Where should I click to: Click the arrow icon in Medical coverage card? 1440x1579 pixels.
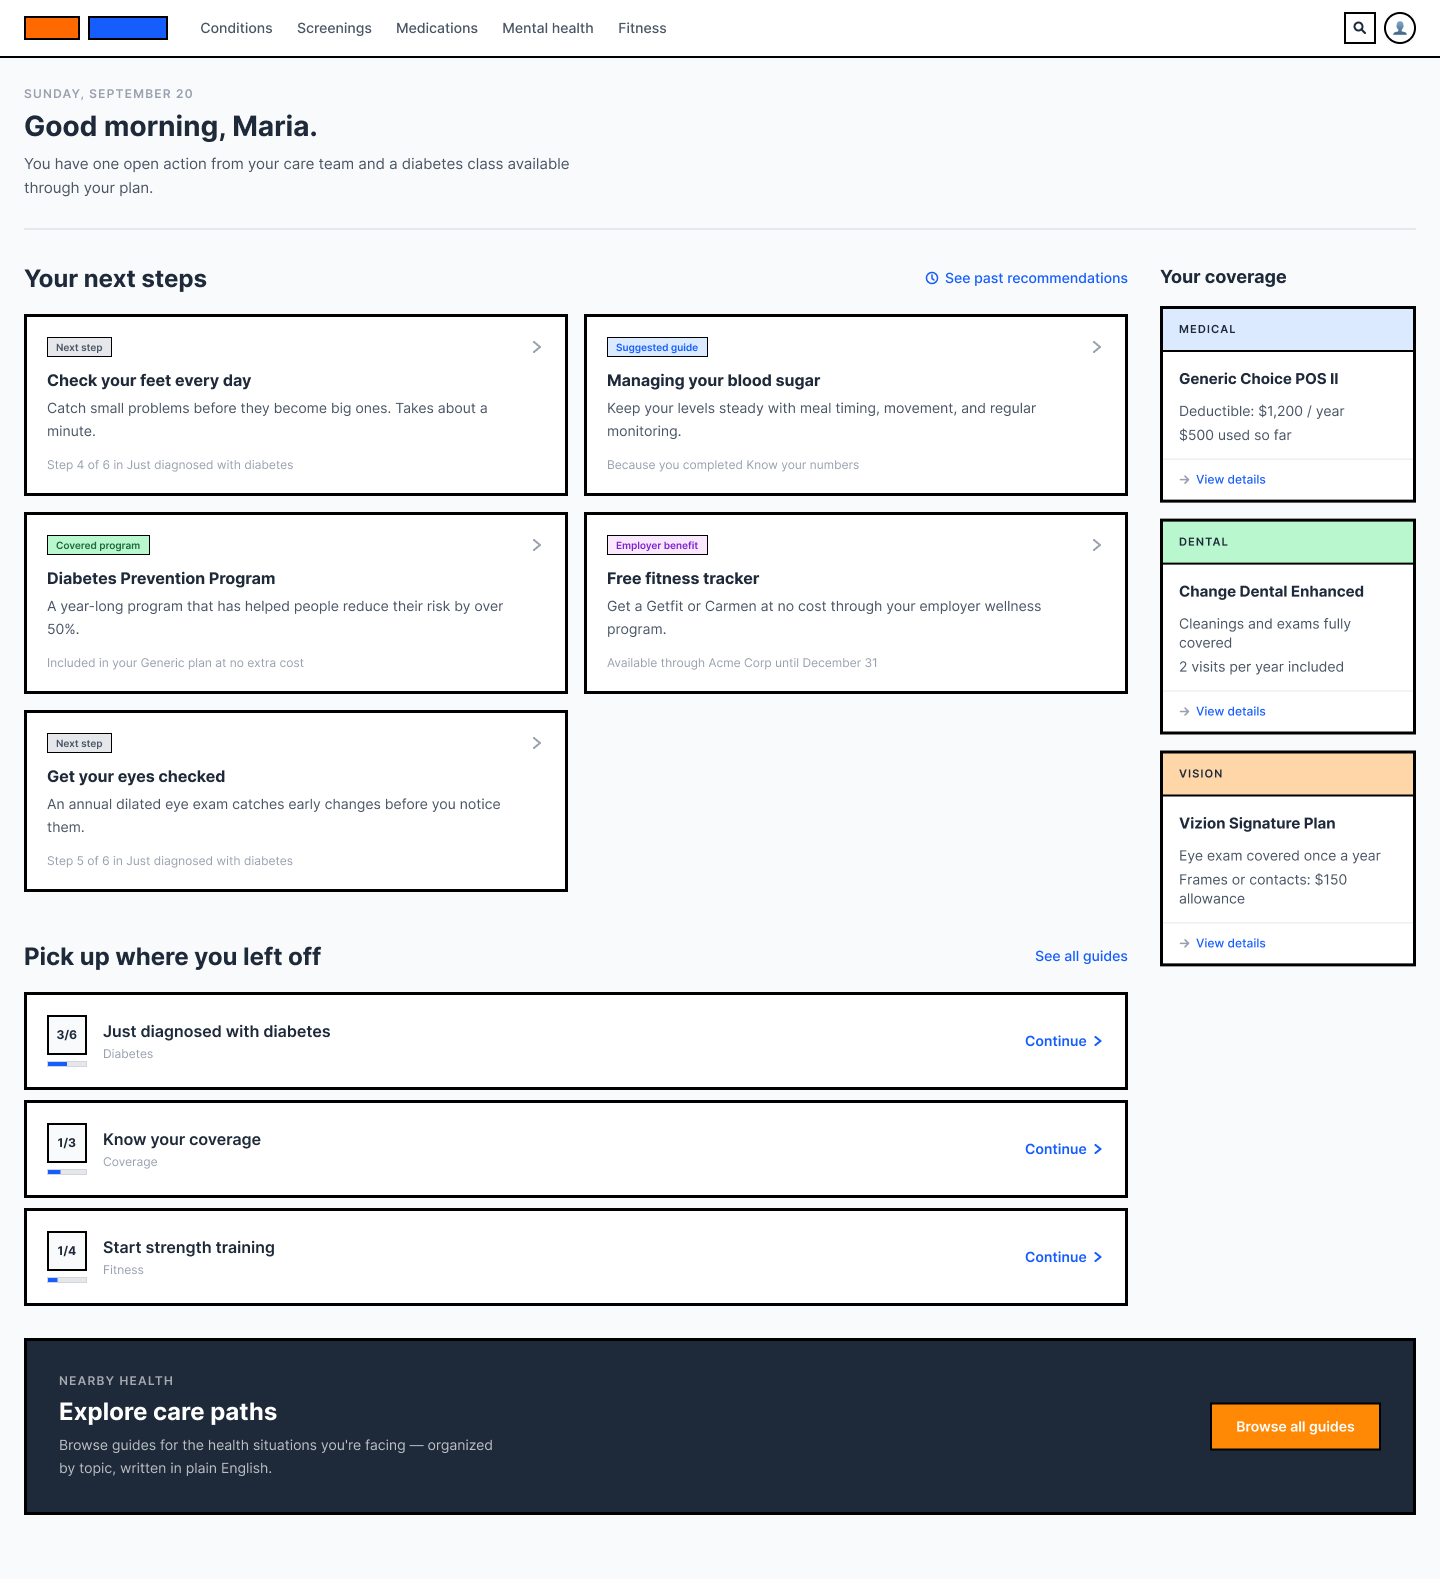pyautogui.click(x=1185, y=480)
